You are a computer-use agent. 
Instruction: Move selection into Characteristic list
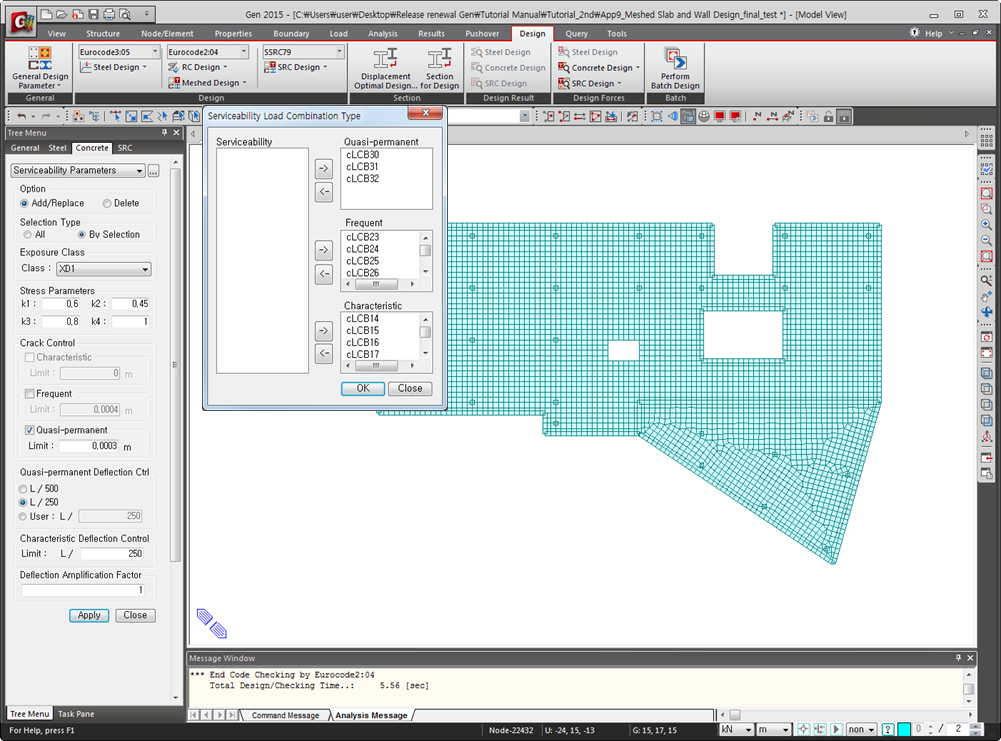click(324, 331)
